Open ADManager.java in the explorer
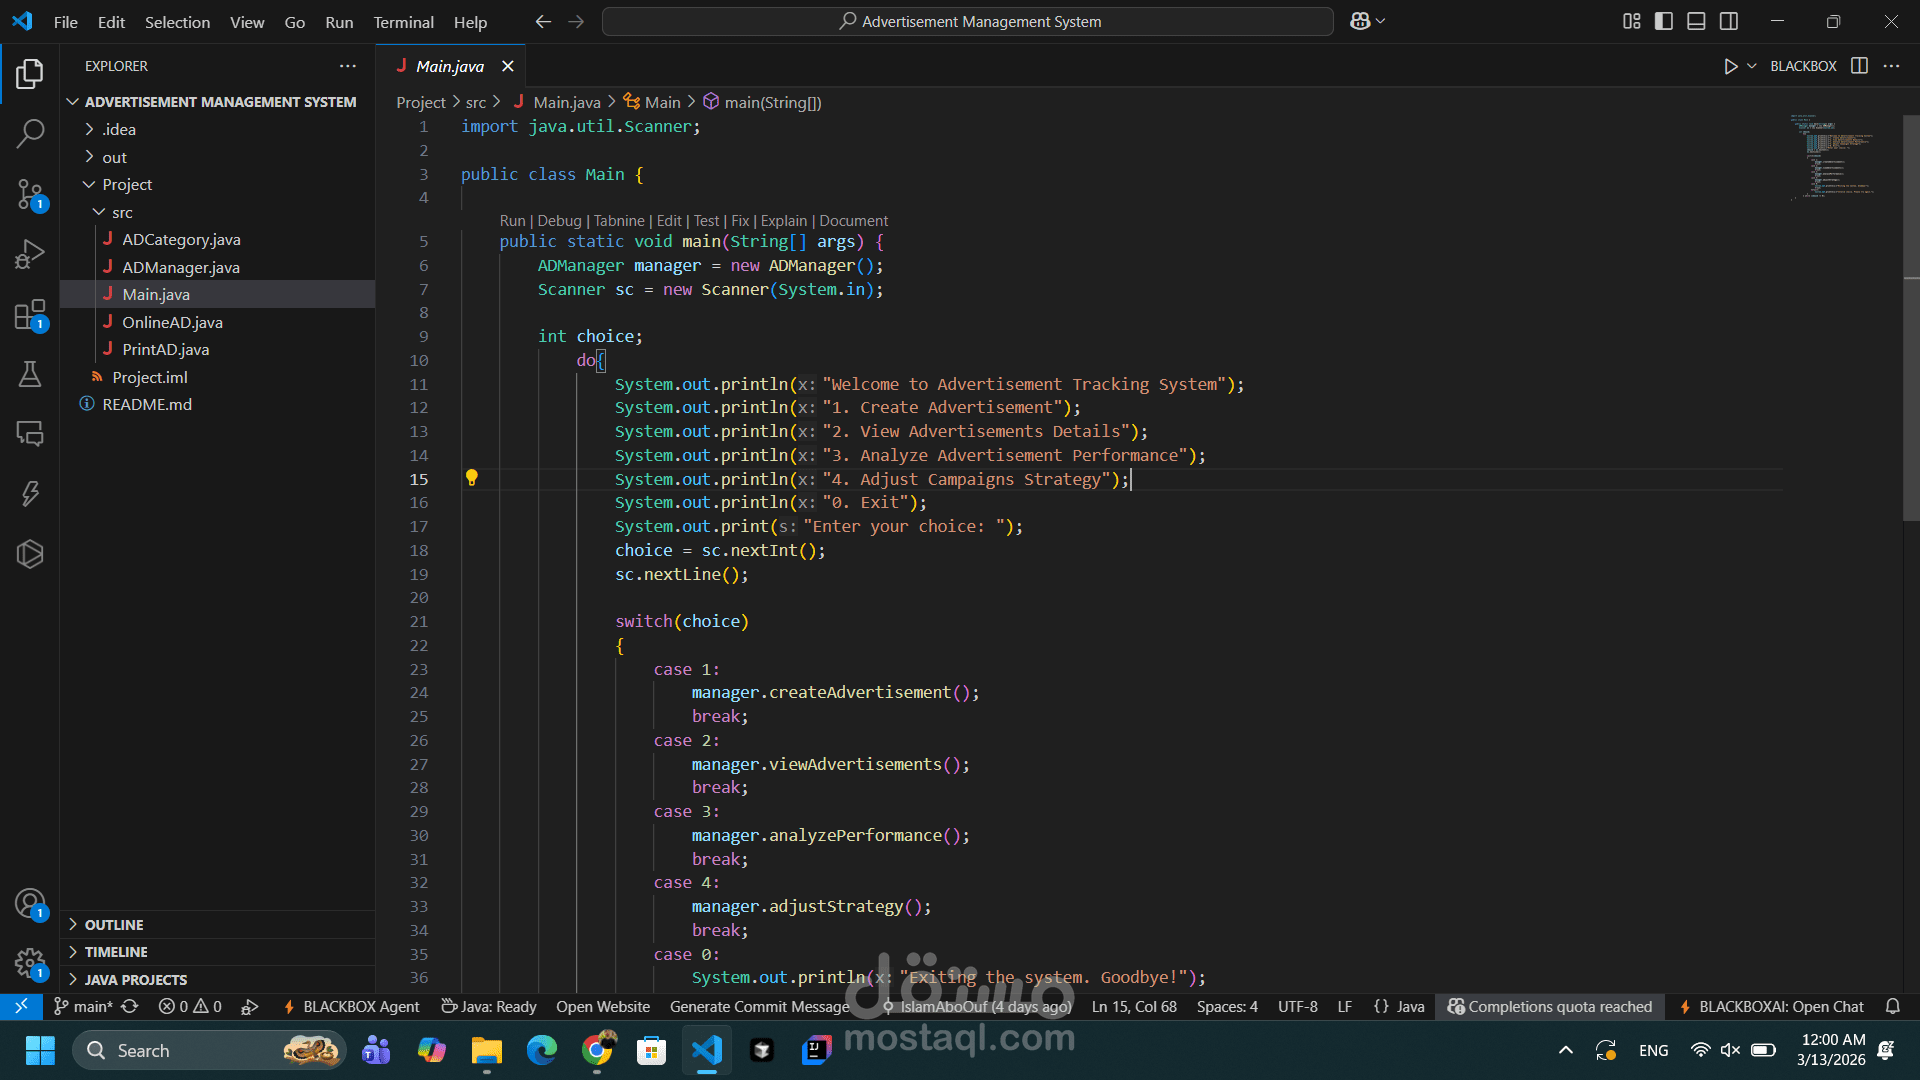The width and height of the screenshot is (1920, 1080). coord(180,267)
